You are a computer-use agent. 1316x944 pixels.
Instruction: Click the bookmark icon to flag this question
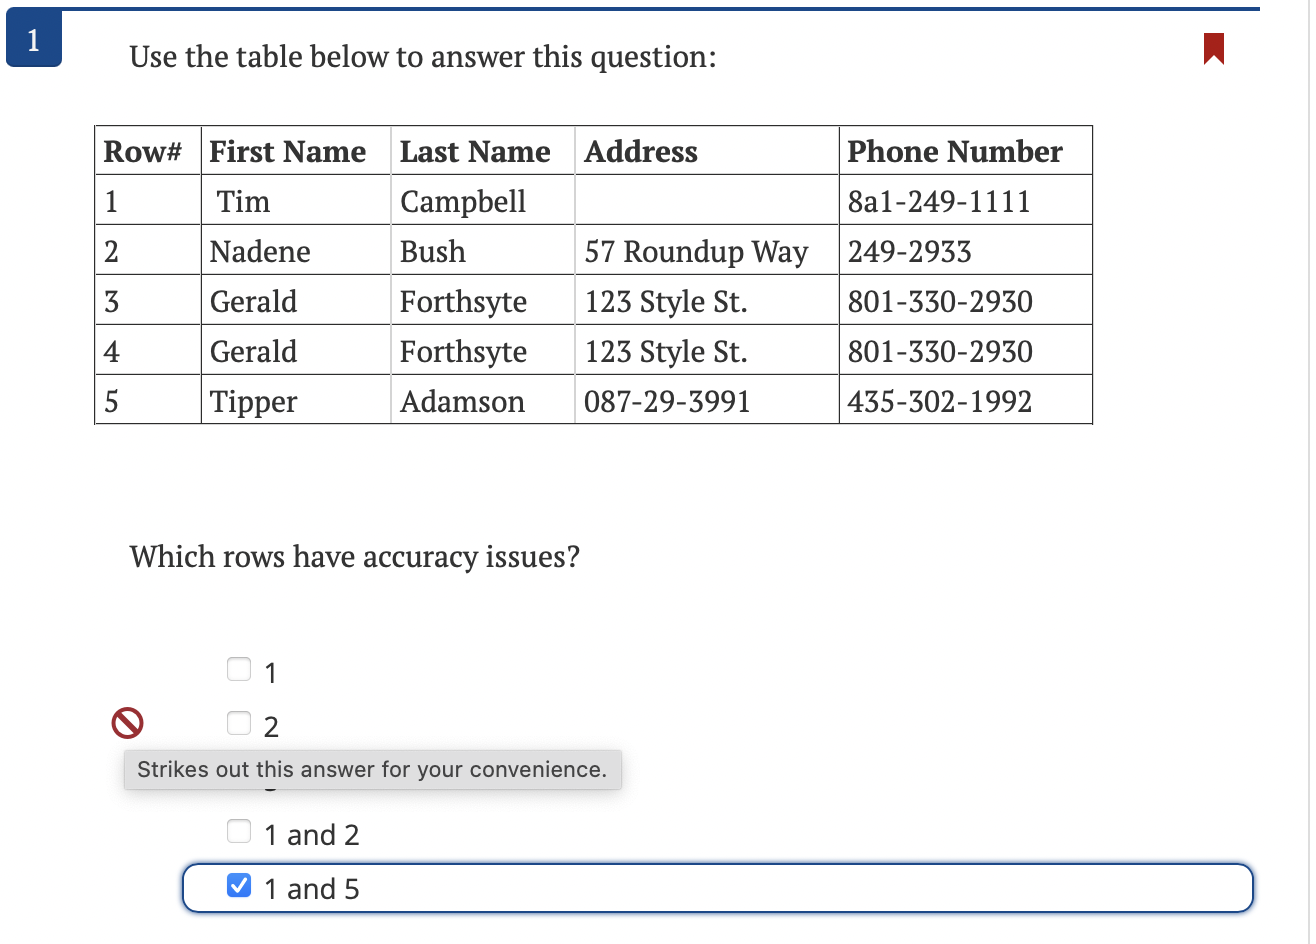coord(1213,49)
